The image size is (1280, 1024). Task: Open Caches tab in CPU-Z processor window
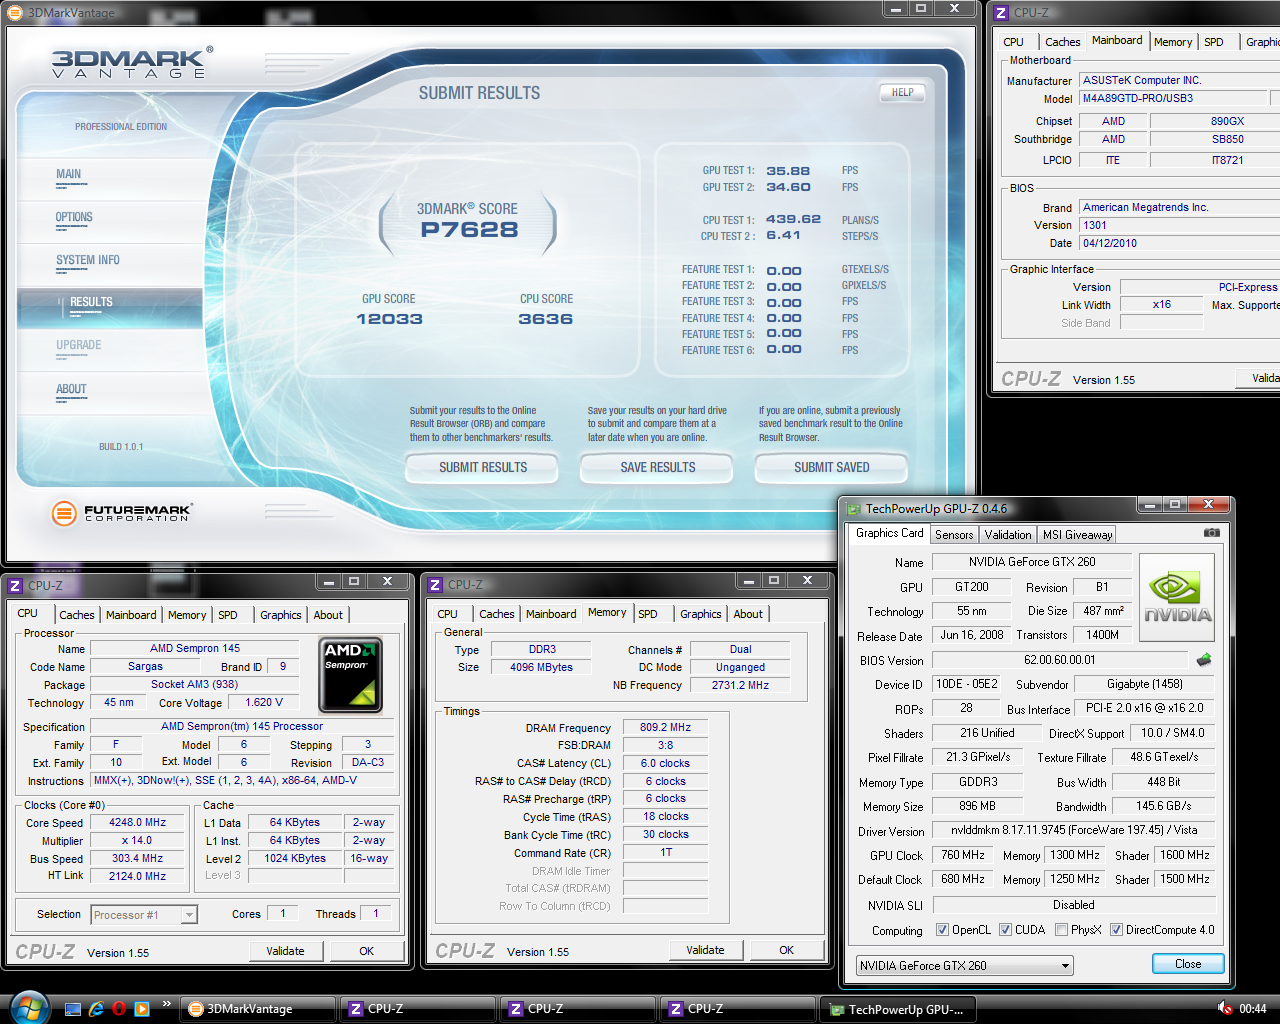click(x=76, y=615)
